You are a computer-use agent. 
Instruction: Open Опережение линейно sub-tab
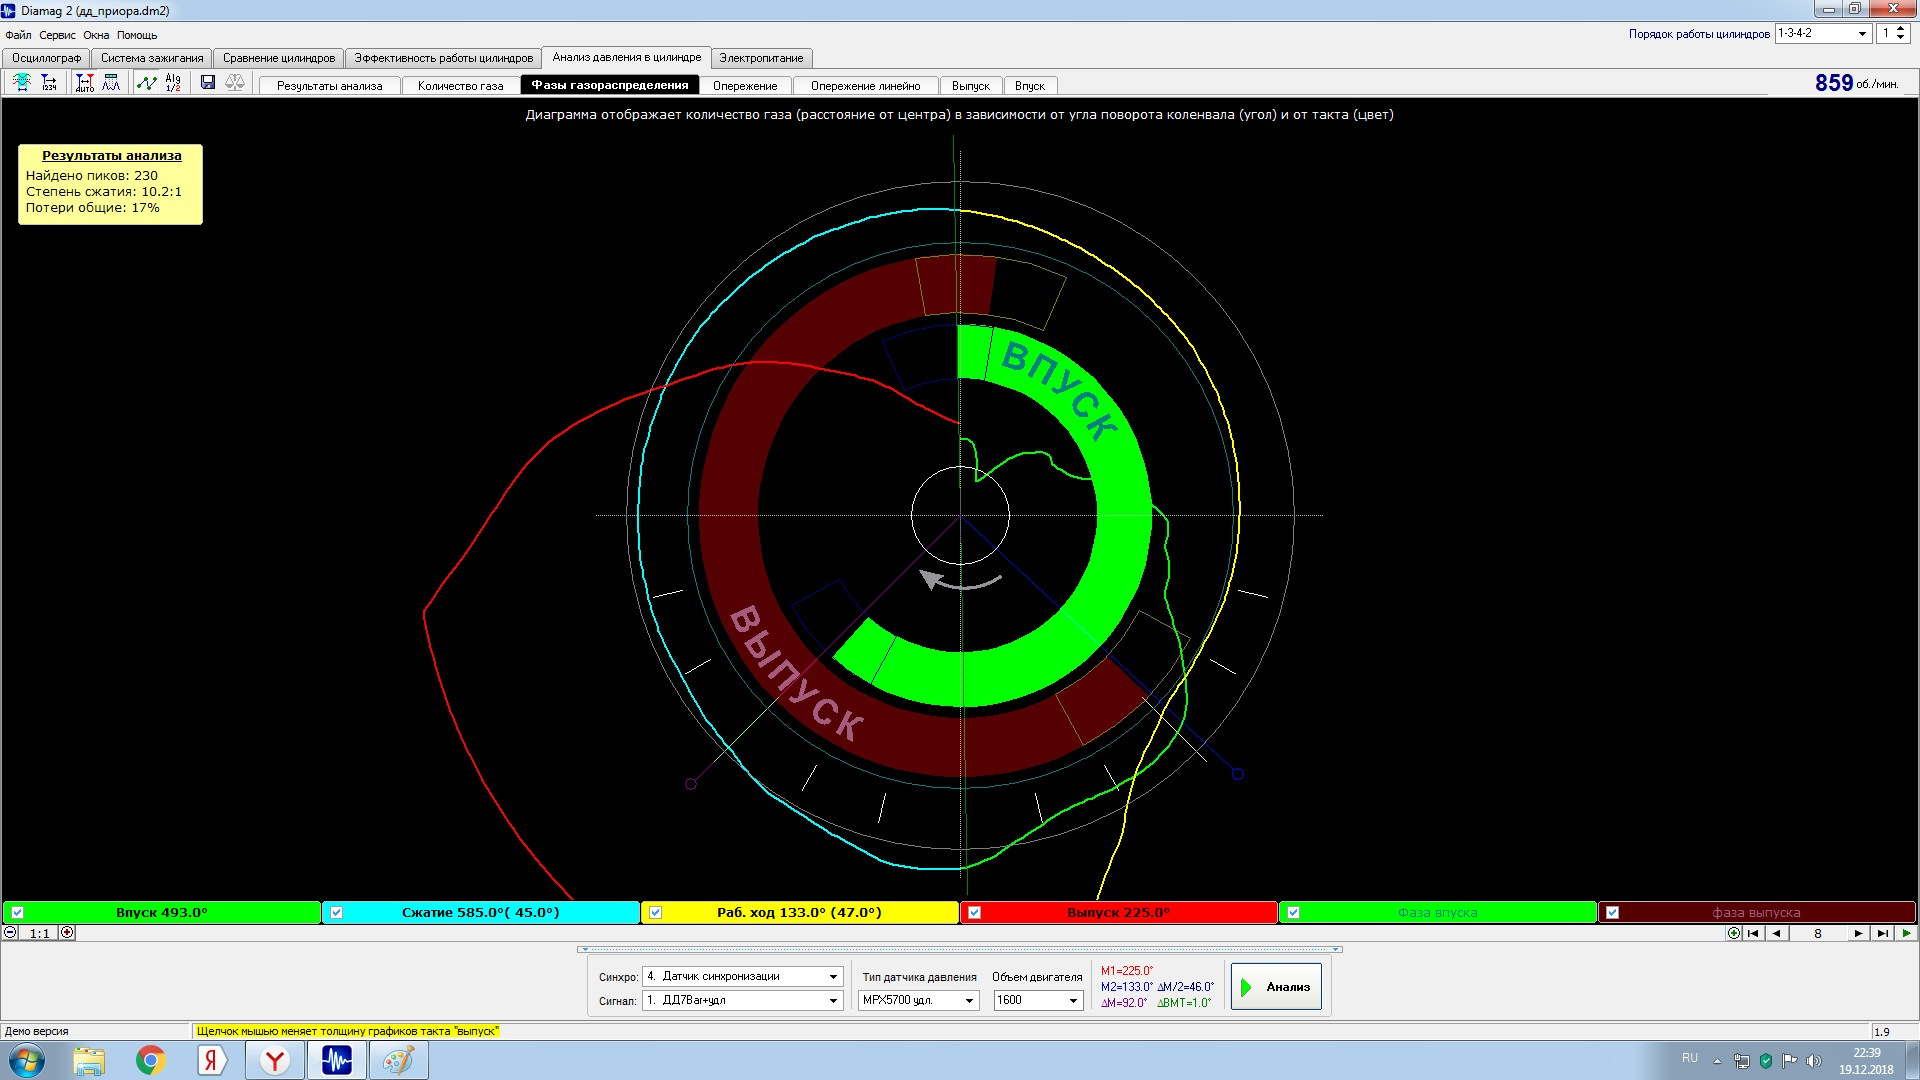tap(865, 86)
